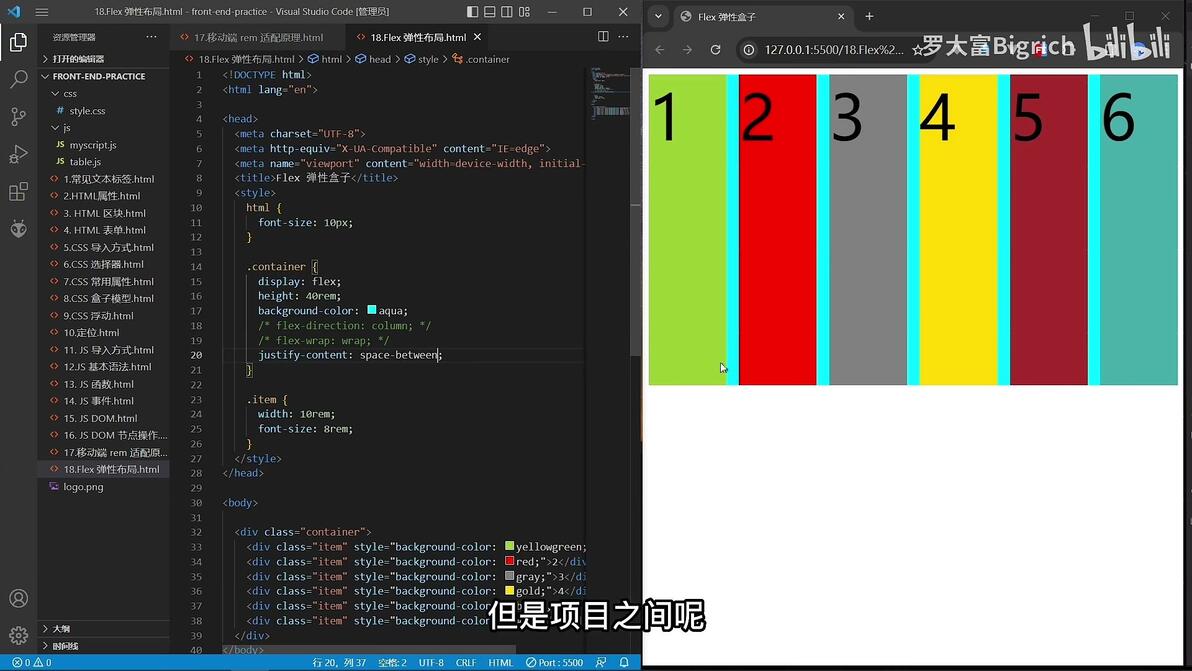
Task: Toggle the secondary side bar layout icon
Action: tap(507, 11)
